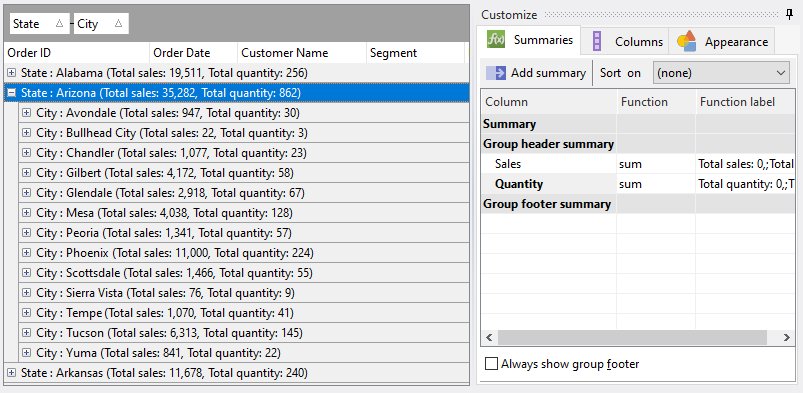Click the Column header in summaries grid
This screenshot has width=803, height=393.
click(x=549, y=102)
